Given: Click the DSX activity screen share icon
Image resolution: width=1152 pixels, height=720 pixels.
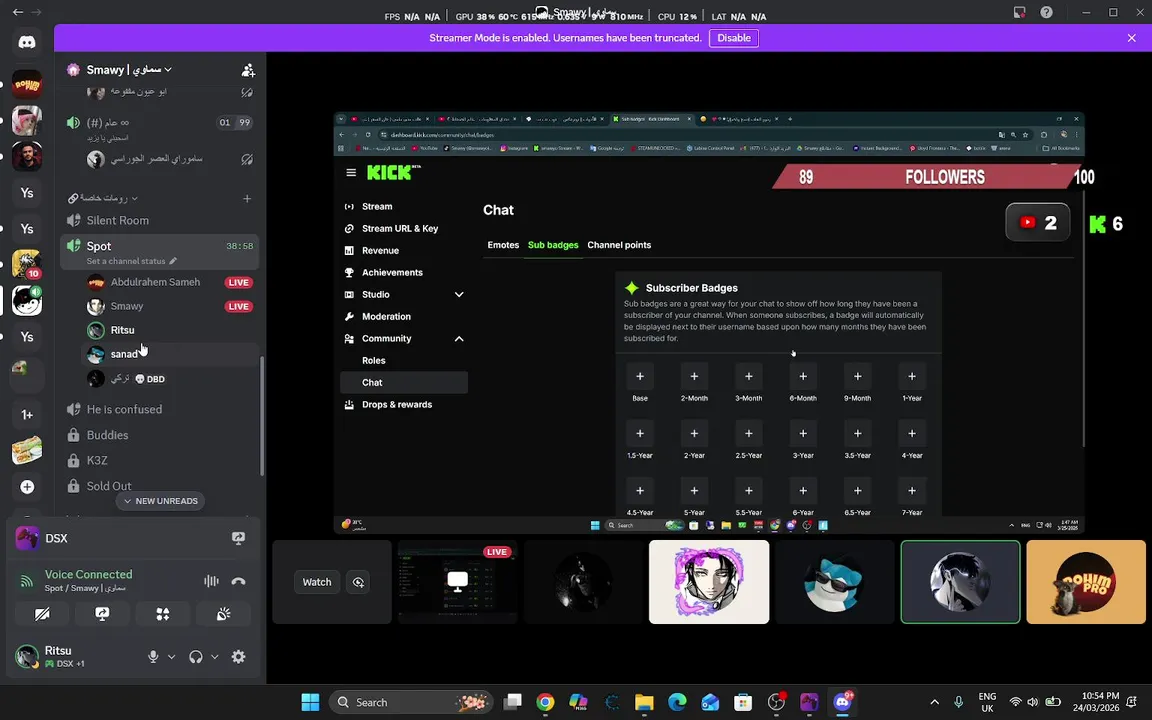Looking at the screenshot, I should [238, 539].
